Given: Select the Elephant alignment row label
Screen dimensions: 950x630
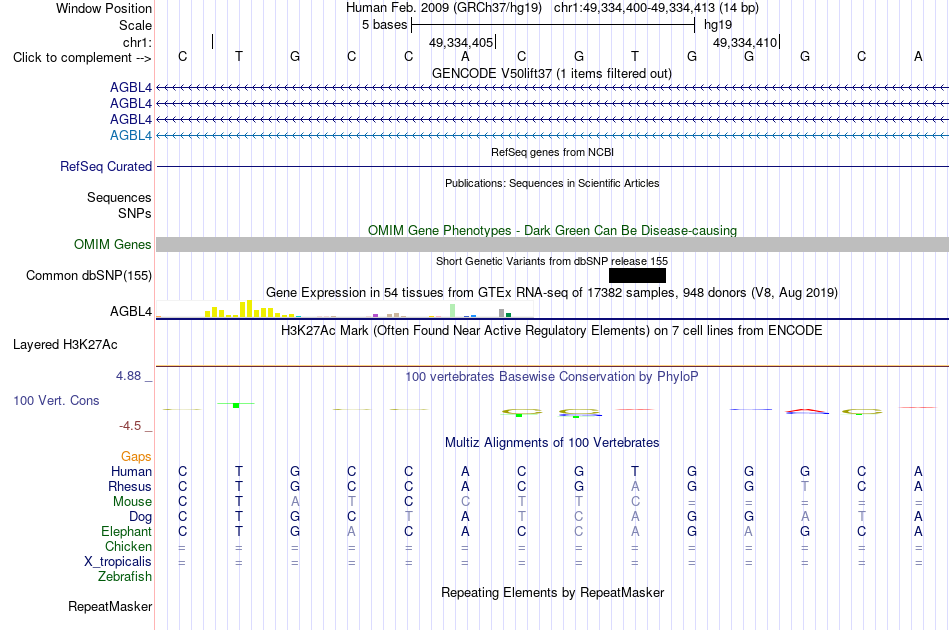Looking at the screenshot, I should [x=126, y=531].
